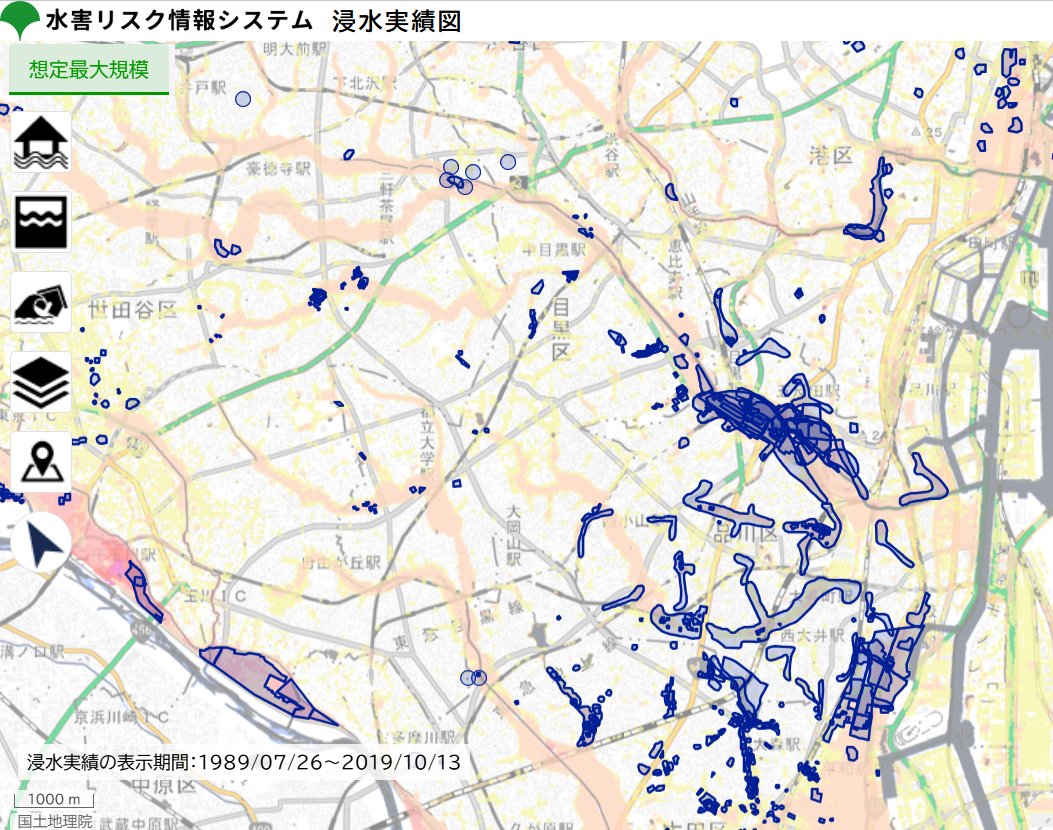Click the 京浜川崎 IC label
Screen dimensions: 1053x830
pos(122,717)
